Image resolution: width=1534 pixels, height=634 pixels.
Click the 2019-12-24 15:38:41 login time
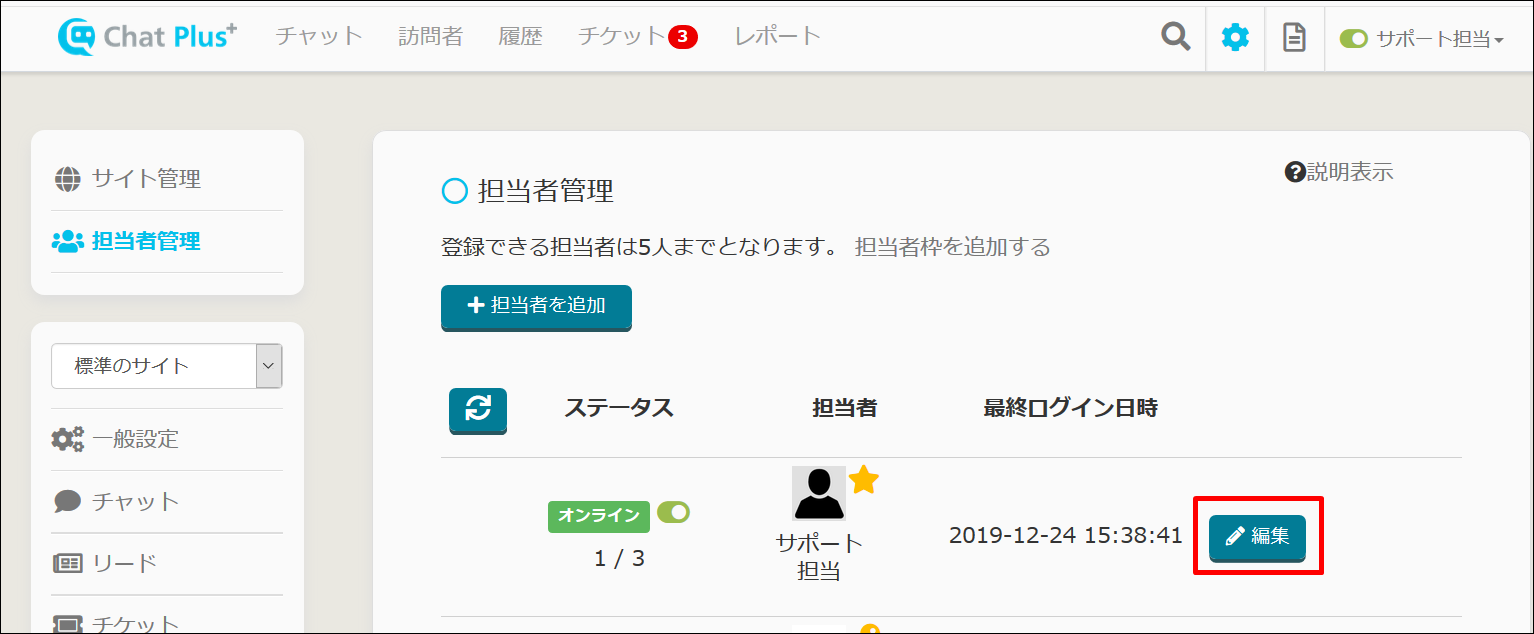coord(1066,536)
